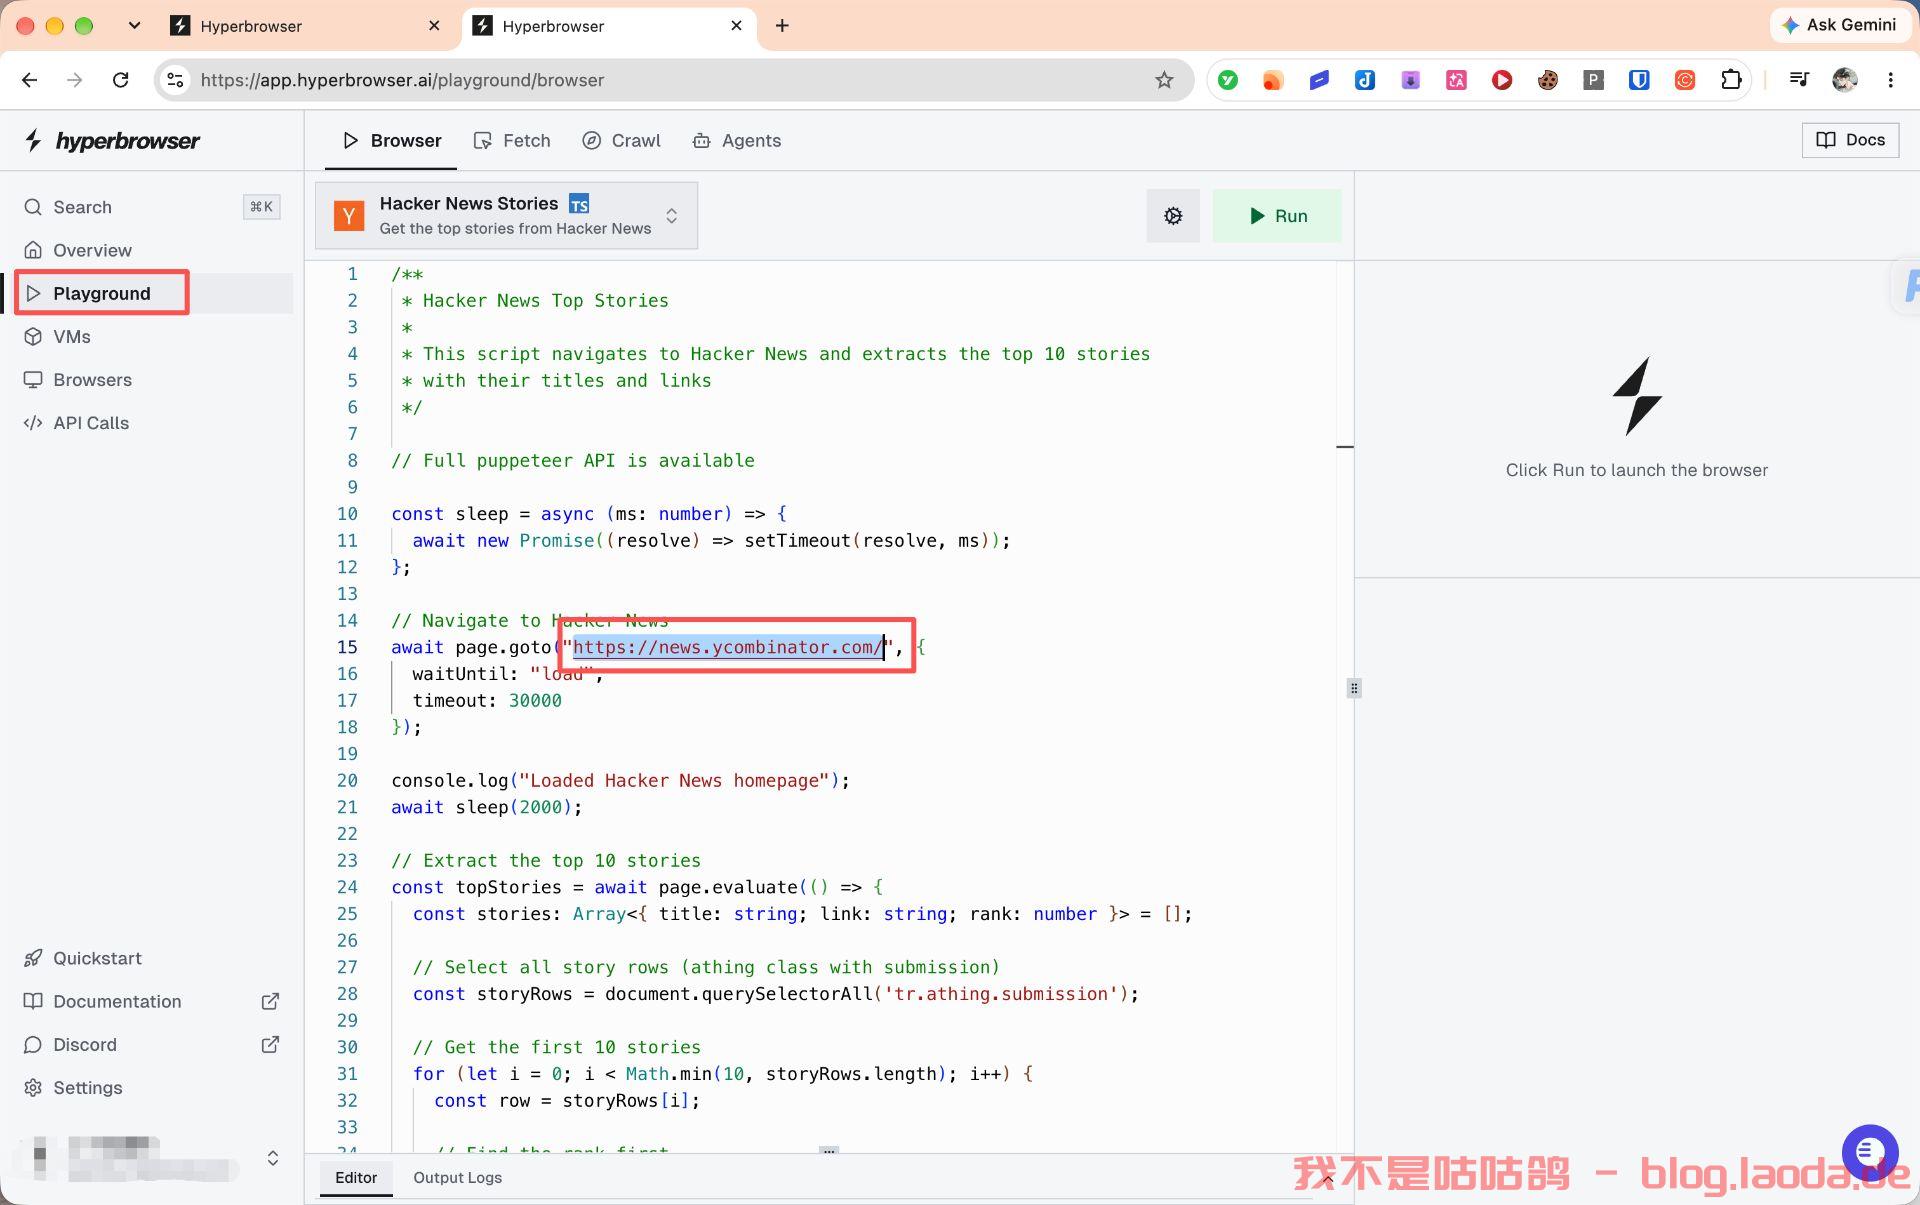
Task: Open Search in the sidebar
Action: (152, 207)
